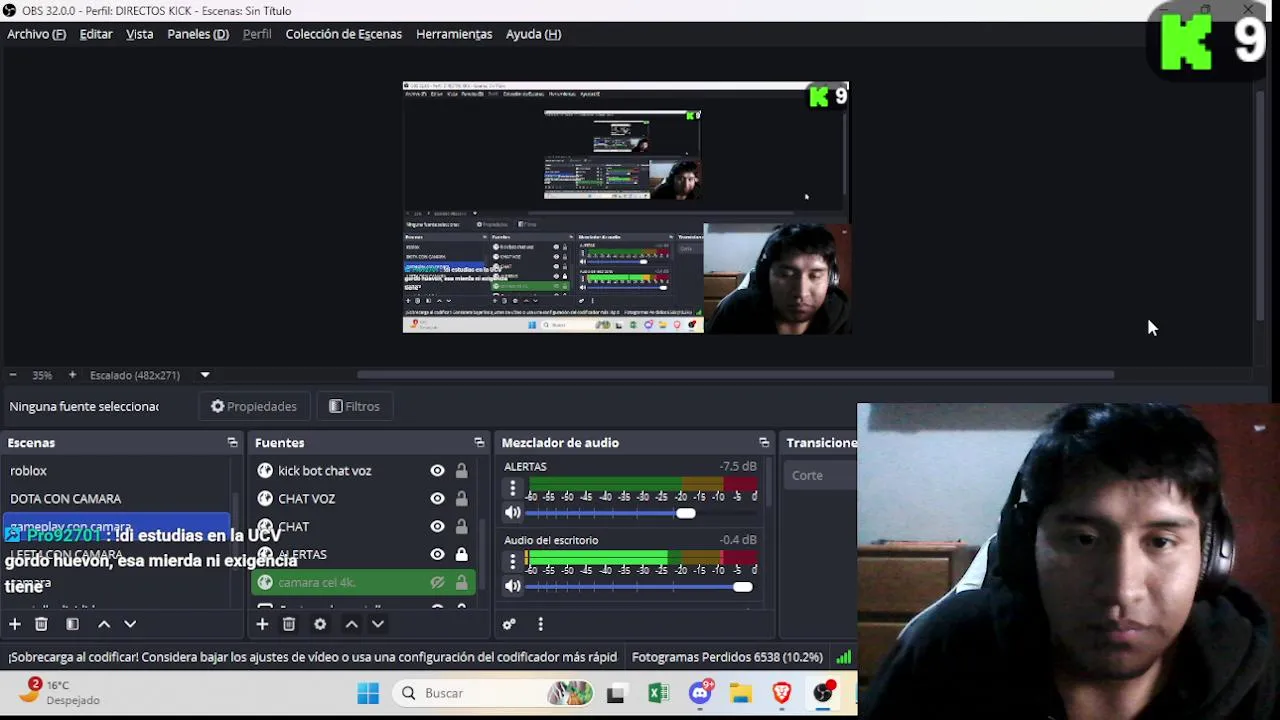
Task: Hide the ALERTAS source
Action: tap(437, 554)
